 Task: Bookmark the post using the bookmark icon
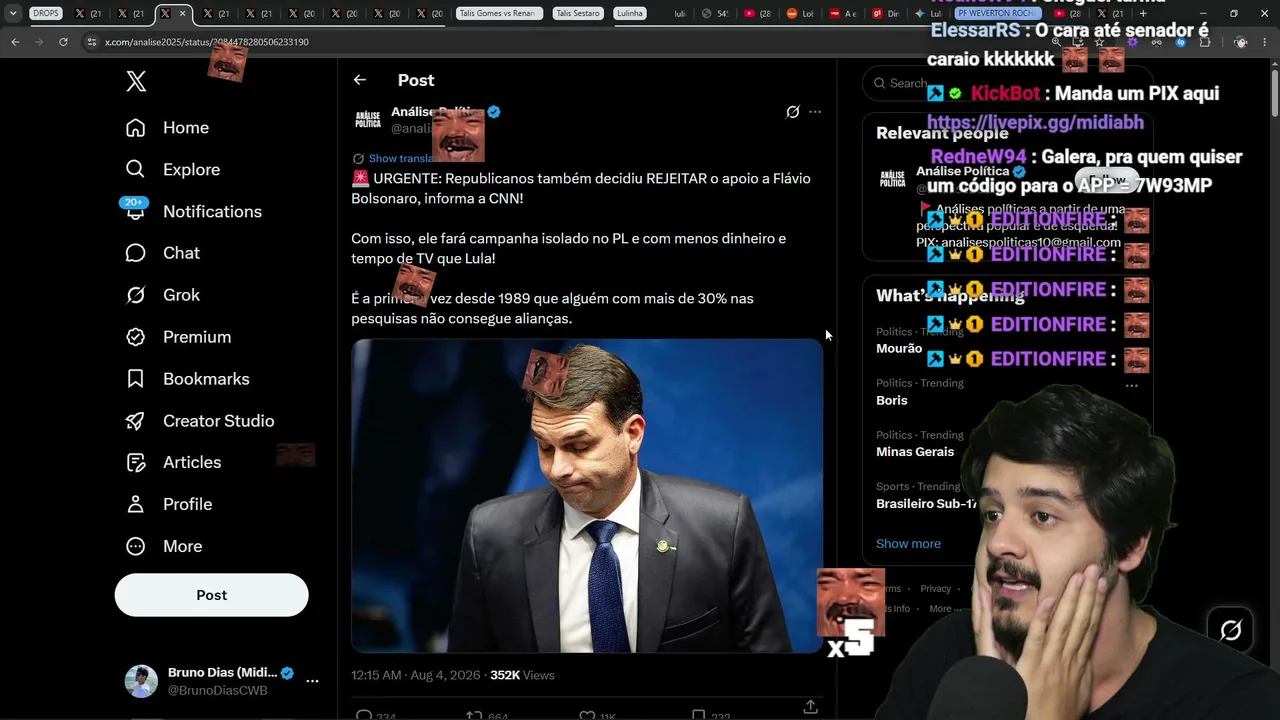tap(699, 715)
